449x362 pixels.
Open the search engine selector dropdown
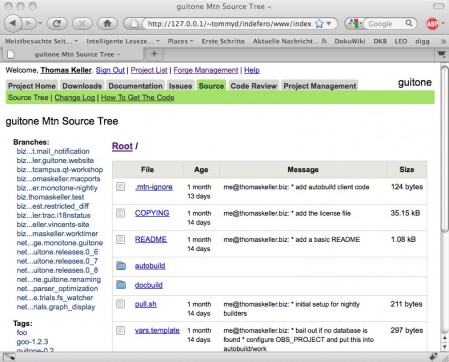tap(355, 24)
